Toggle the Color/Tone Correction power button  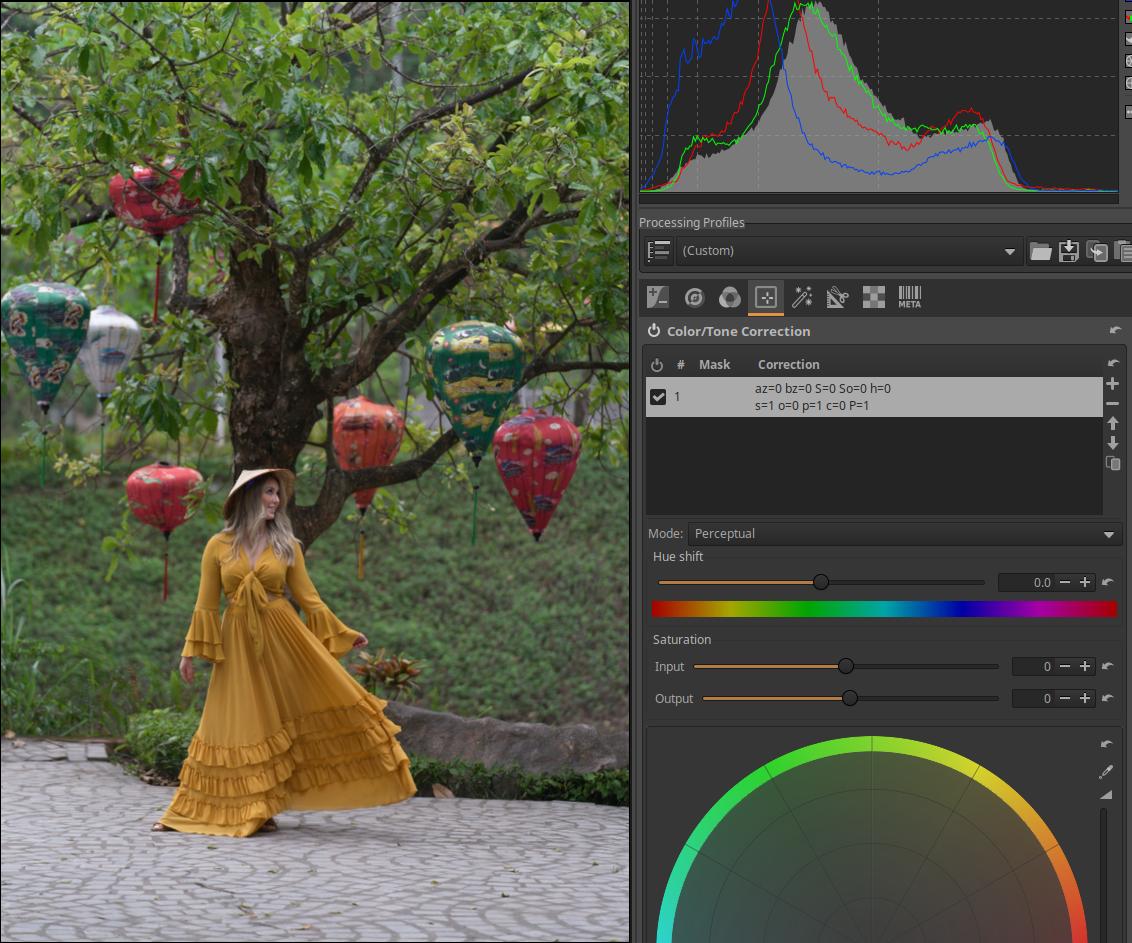tap(654, 331)
